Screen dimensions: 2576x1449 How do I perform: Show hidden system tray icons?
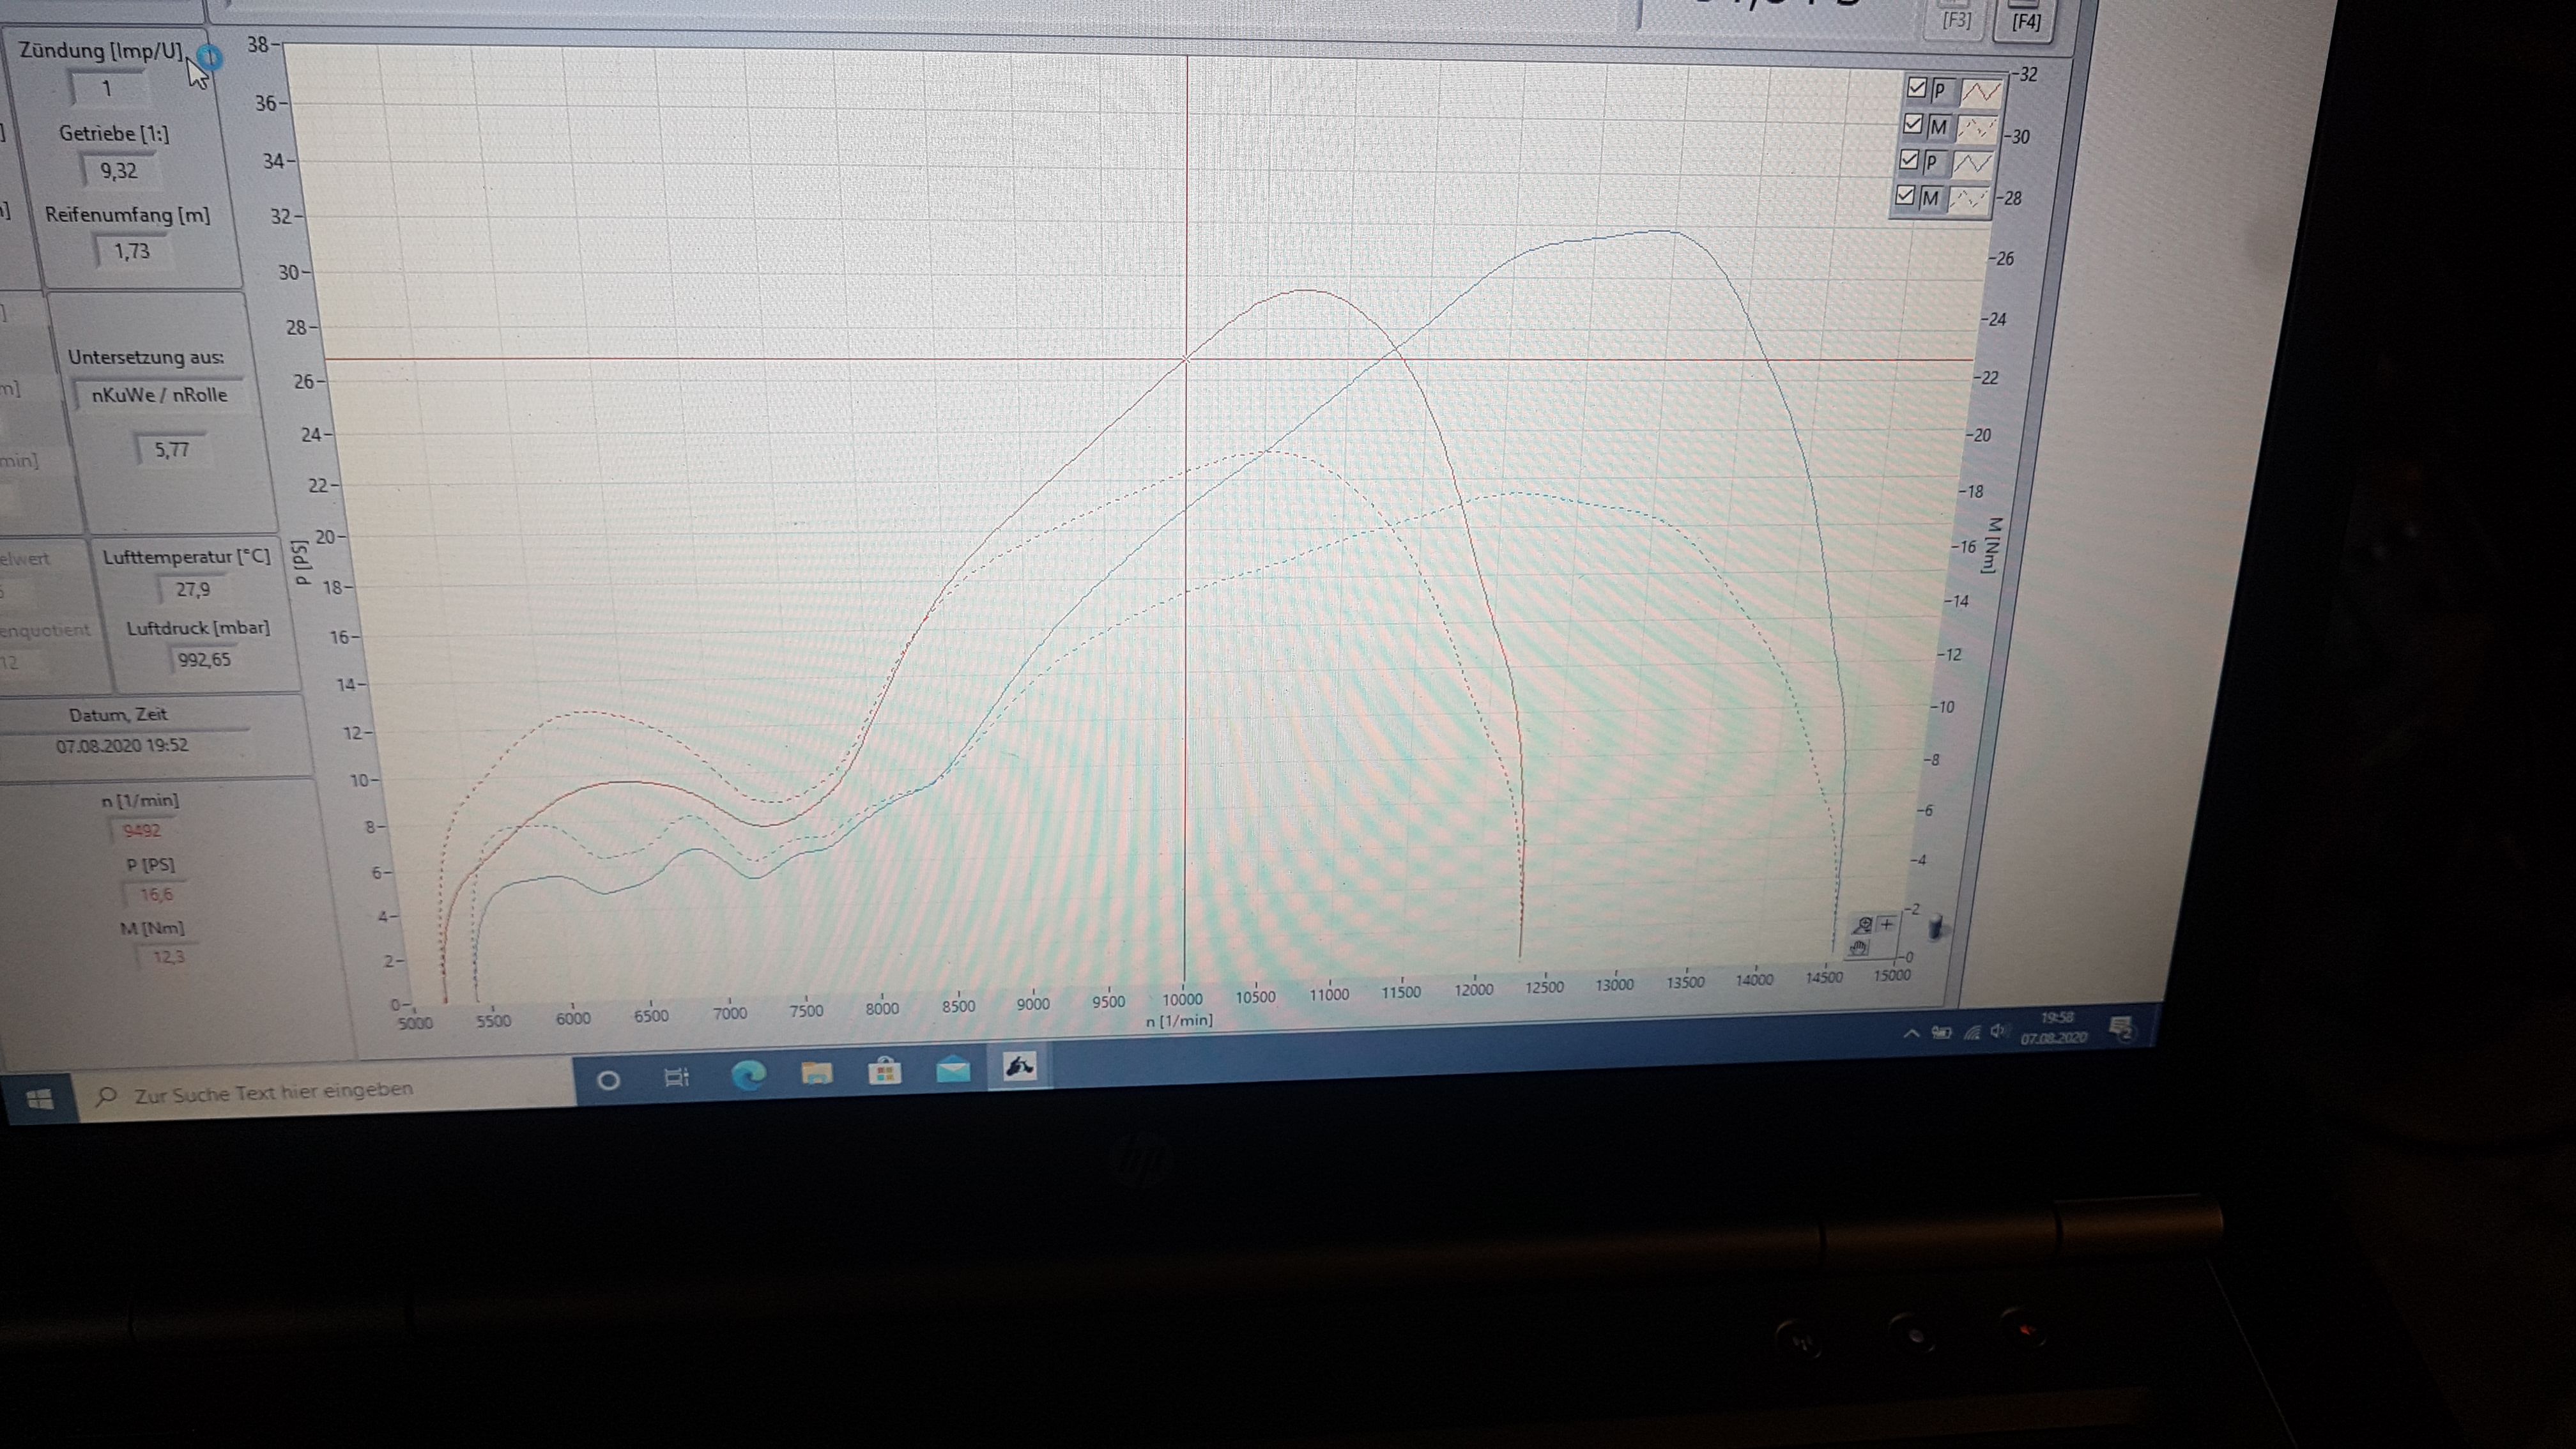pyautogui.click(x=1911, y=1033)
